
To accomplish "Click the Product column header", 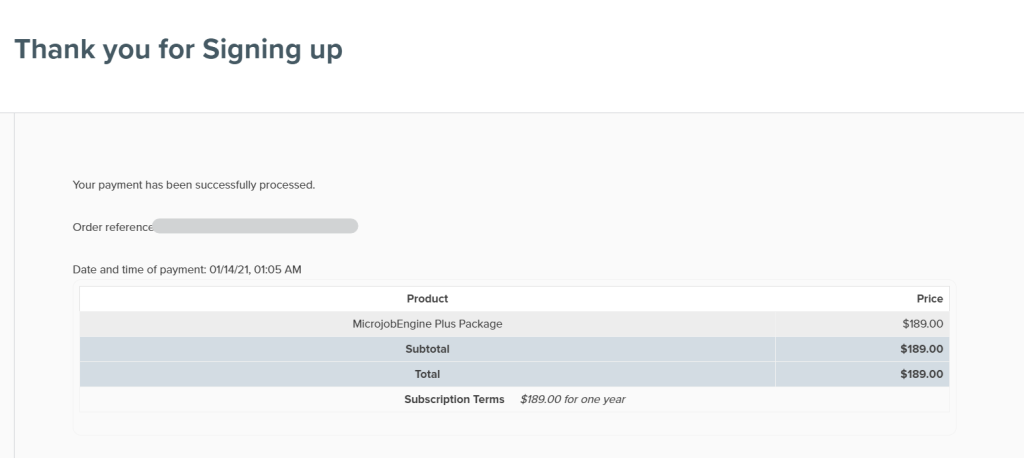I will [x=427, y=299].
